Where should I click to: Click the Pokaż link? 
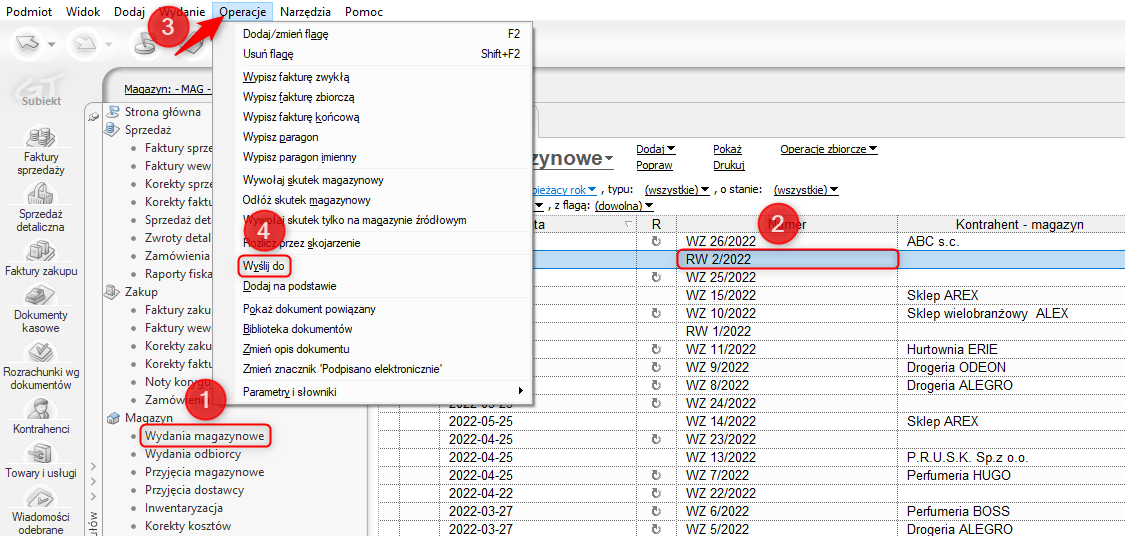point(727,149)
